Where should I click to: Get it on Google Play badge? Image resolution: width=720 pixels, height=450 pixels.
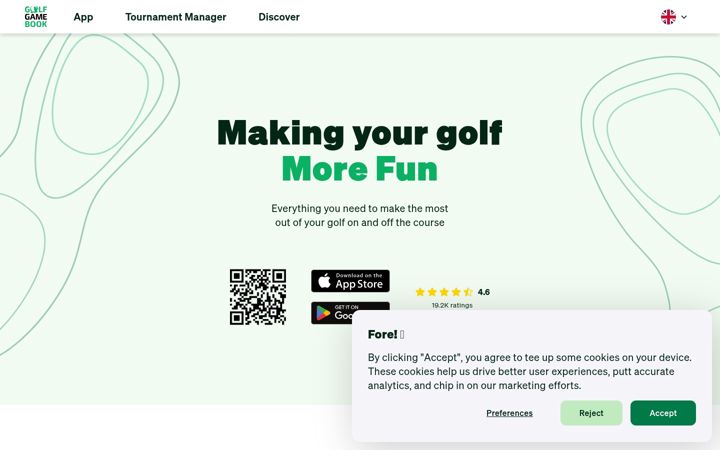tap(350, 312)
